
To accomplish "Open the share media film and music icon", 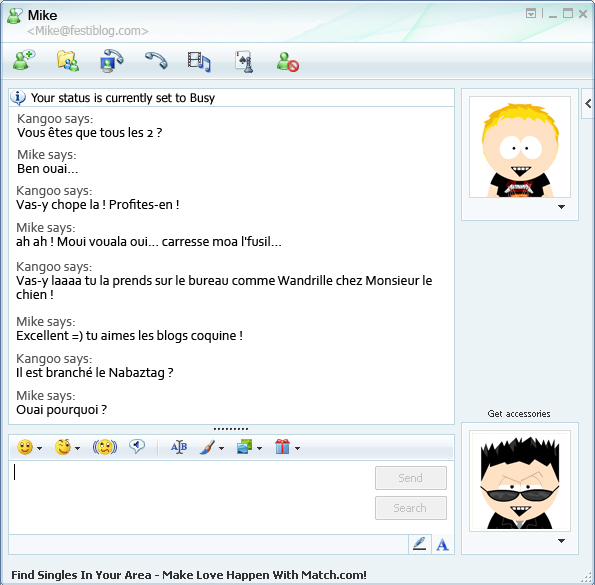I will [199, 61].
